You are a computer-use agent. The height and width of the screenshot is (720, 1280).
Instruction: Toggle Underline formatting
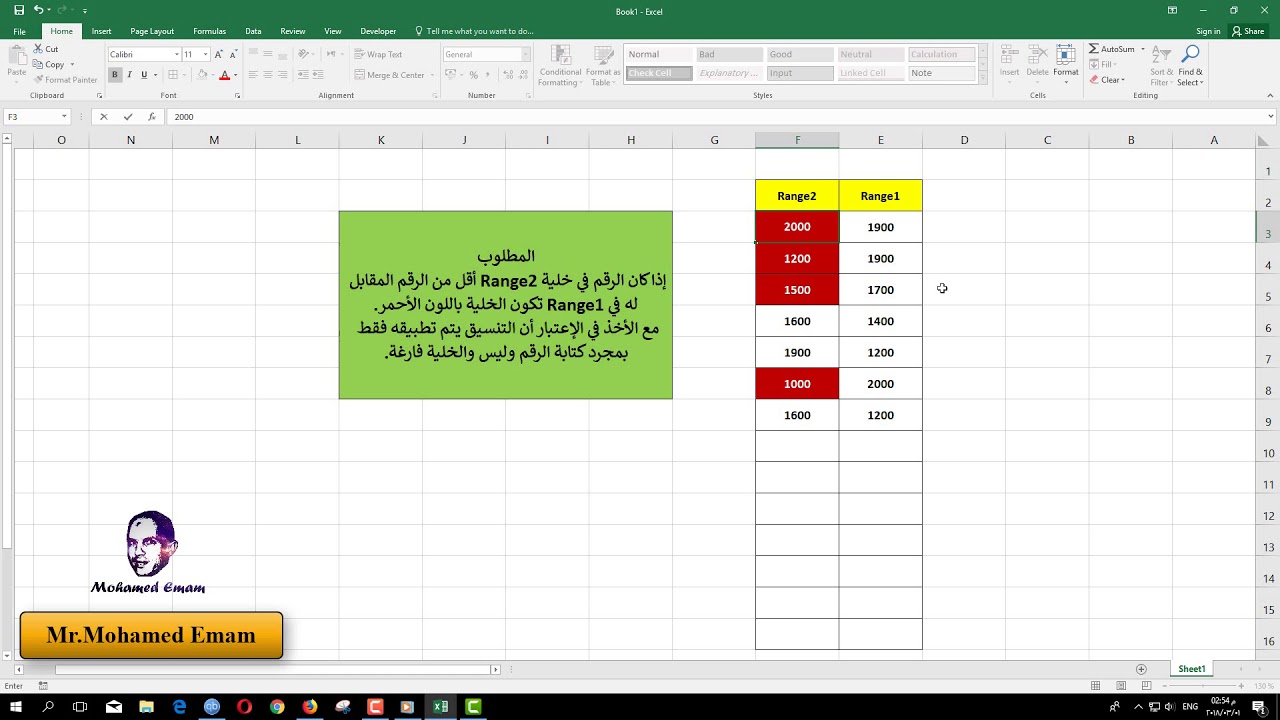144,75
